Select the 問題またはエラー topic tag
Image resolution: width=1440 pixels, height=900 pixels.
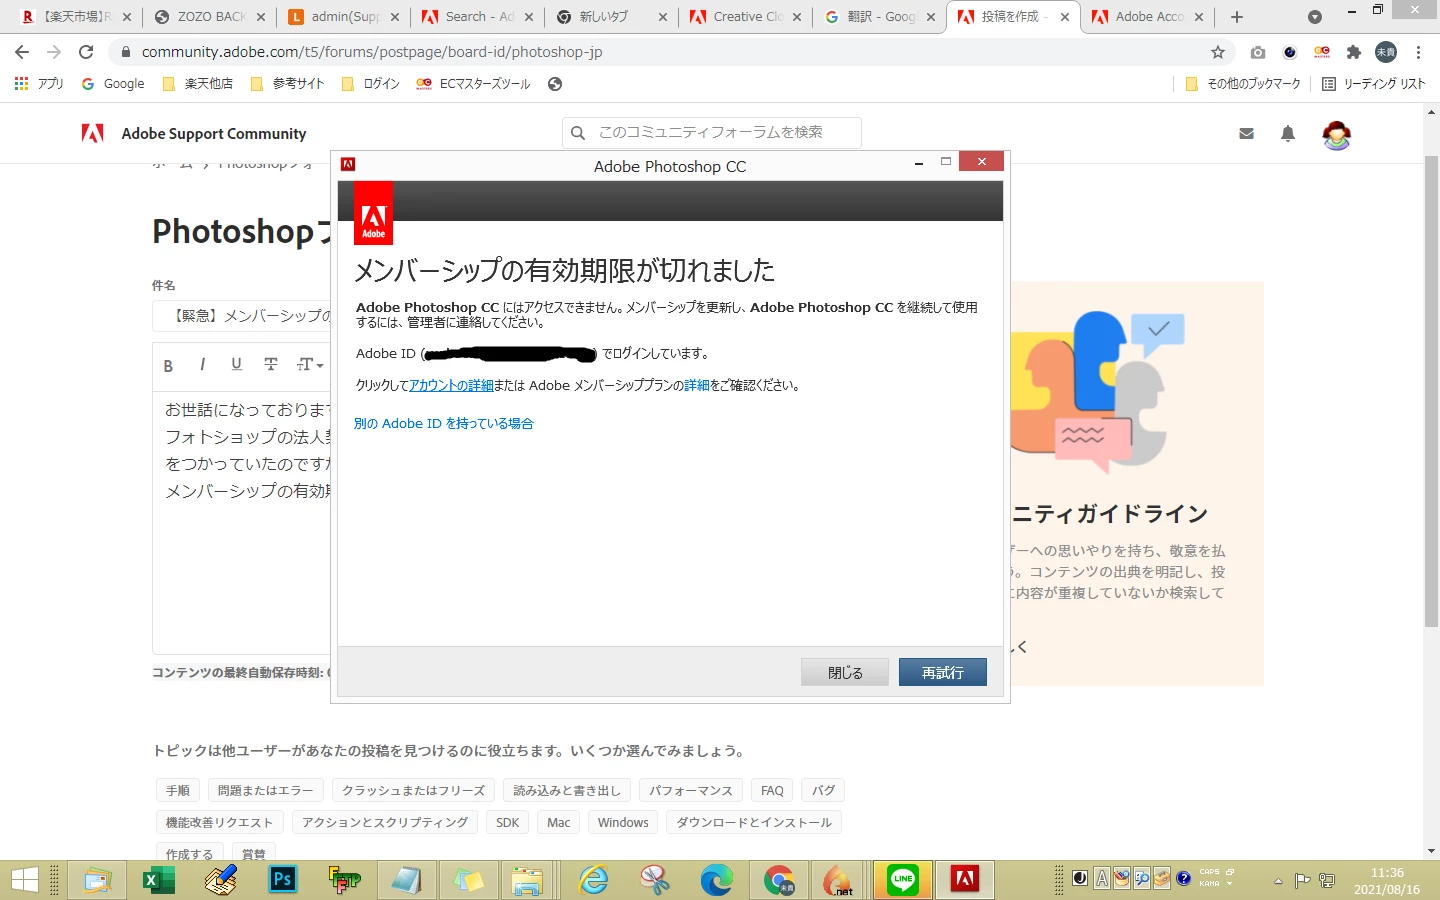(265, 791)
